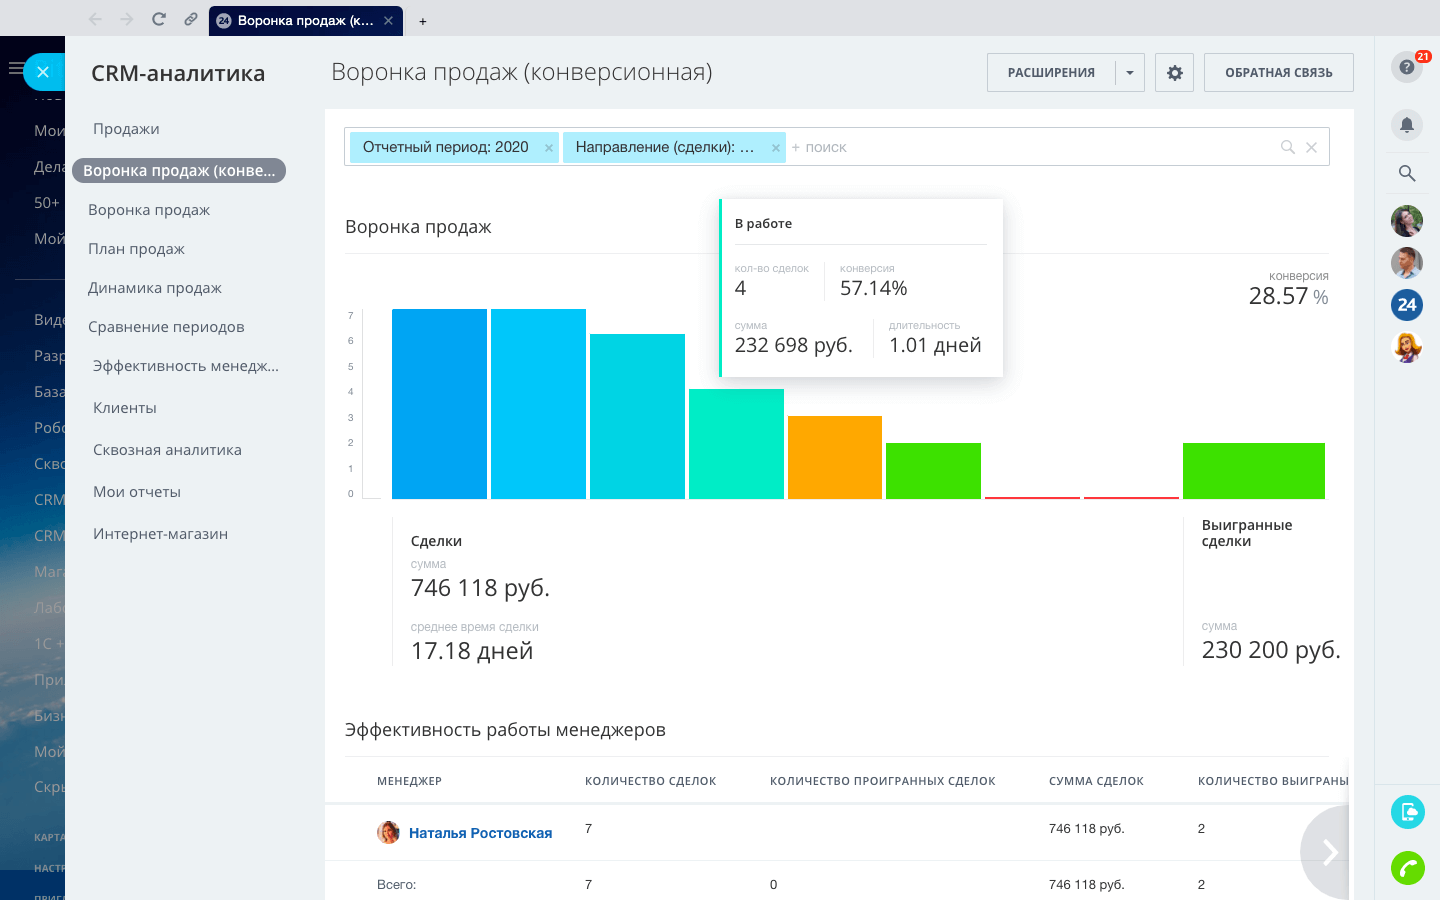Close the Воронка продаж browser tab

pyautogui.click(x=389, y=20)
